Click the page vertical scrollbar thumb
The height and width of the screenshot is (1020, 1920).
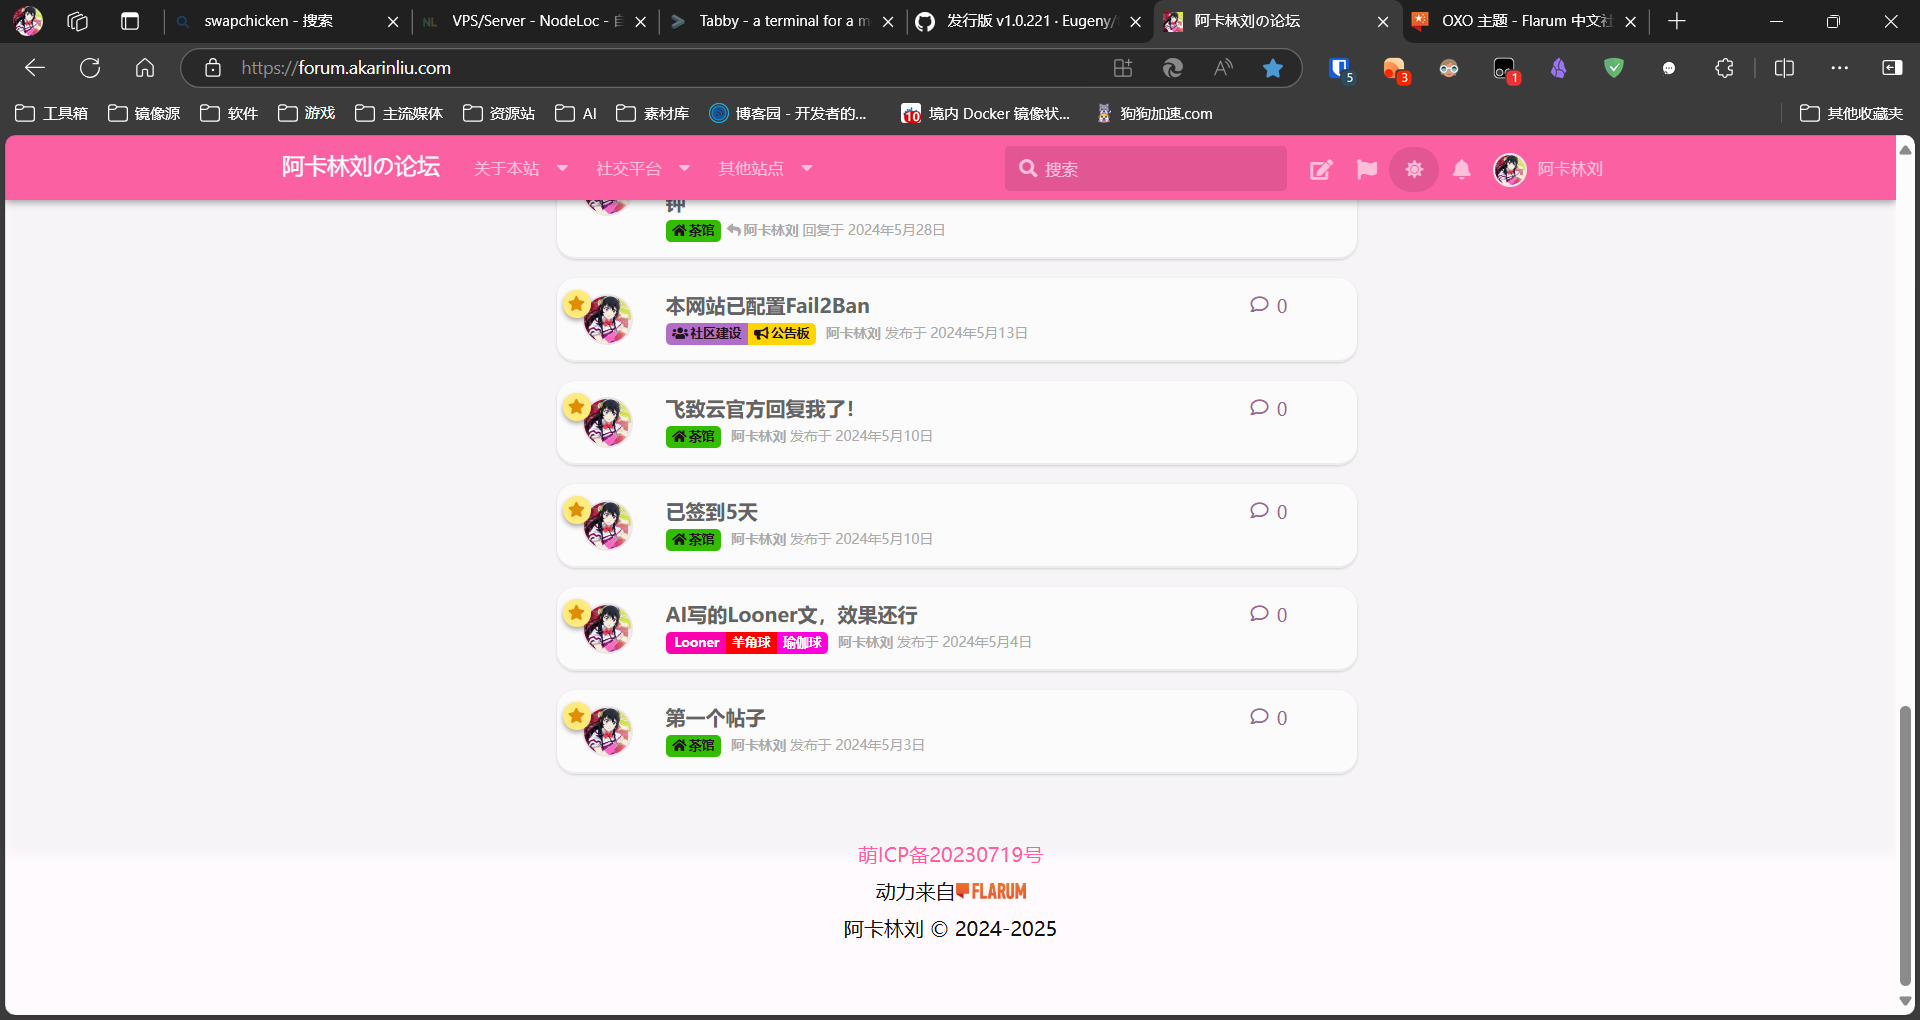[1905, 845]
